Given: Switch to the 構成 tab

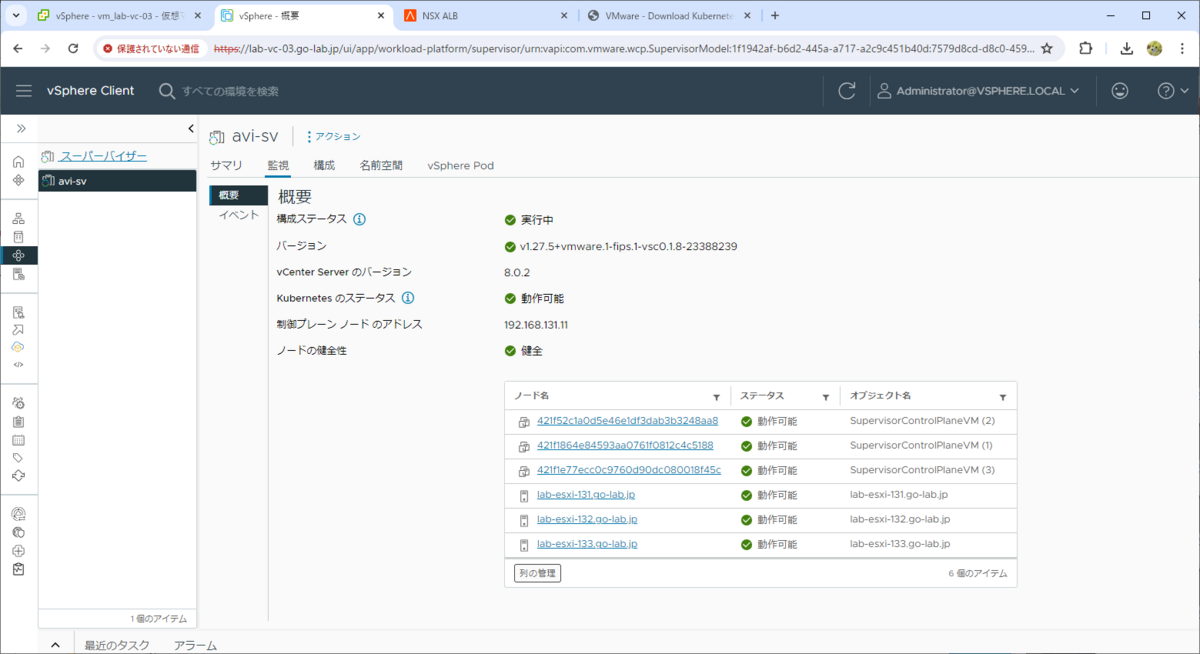Looking at the screenshot, I should click(x=324, y=165).
